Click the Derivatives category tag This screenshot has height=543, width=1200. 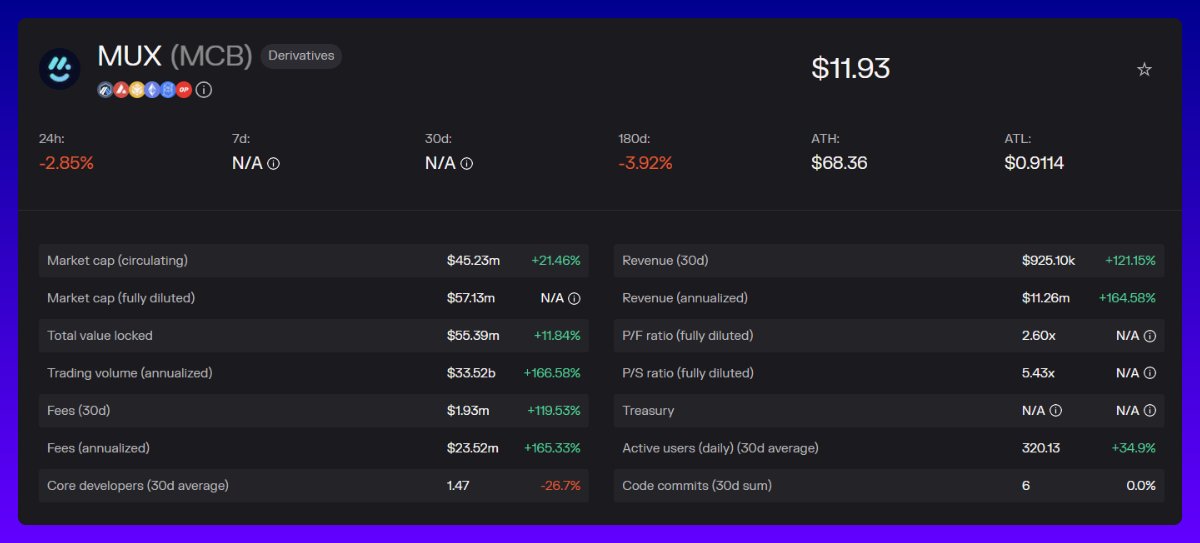tap(301, 56)
